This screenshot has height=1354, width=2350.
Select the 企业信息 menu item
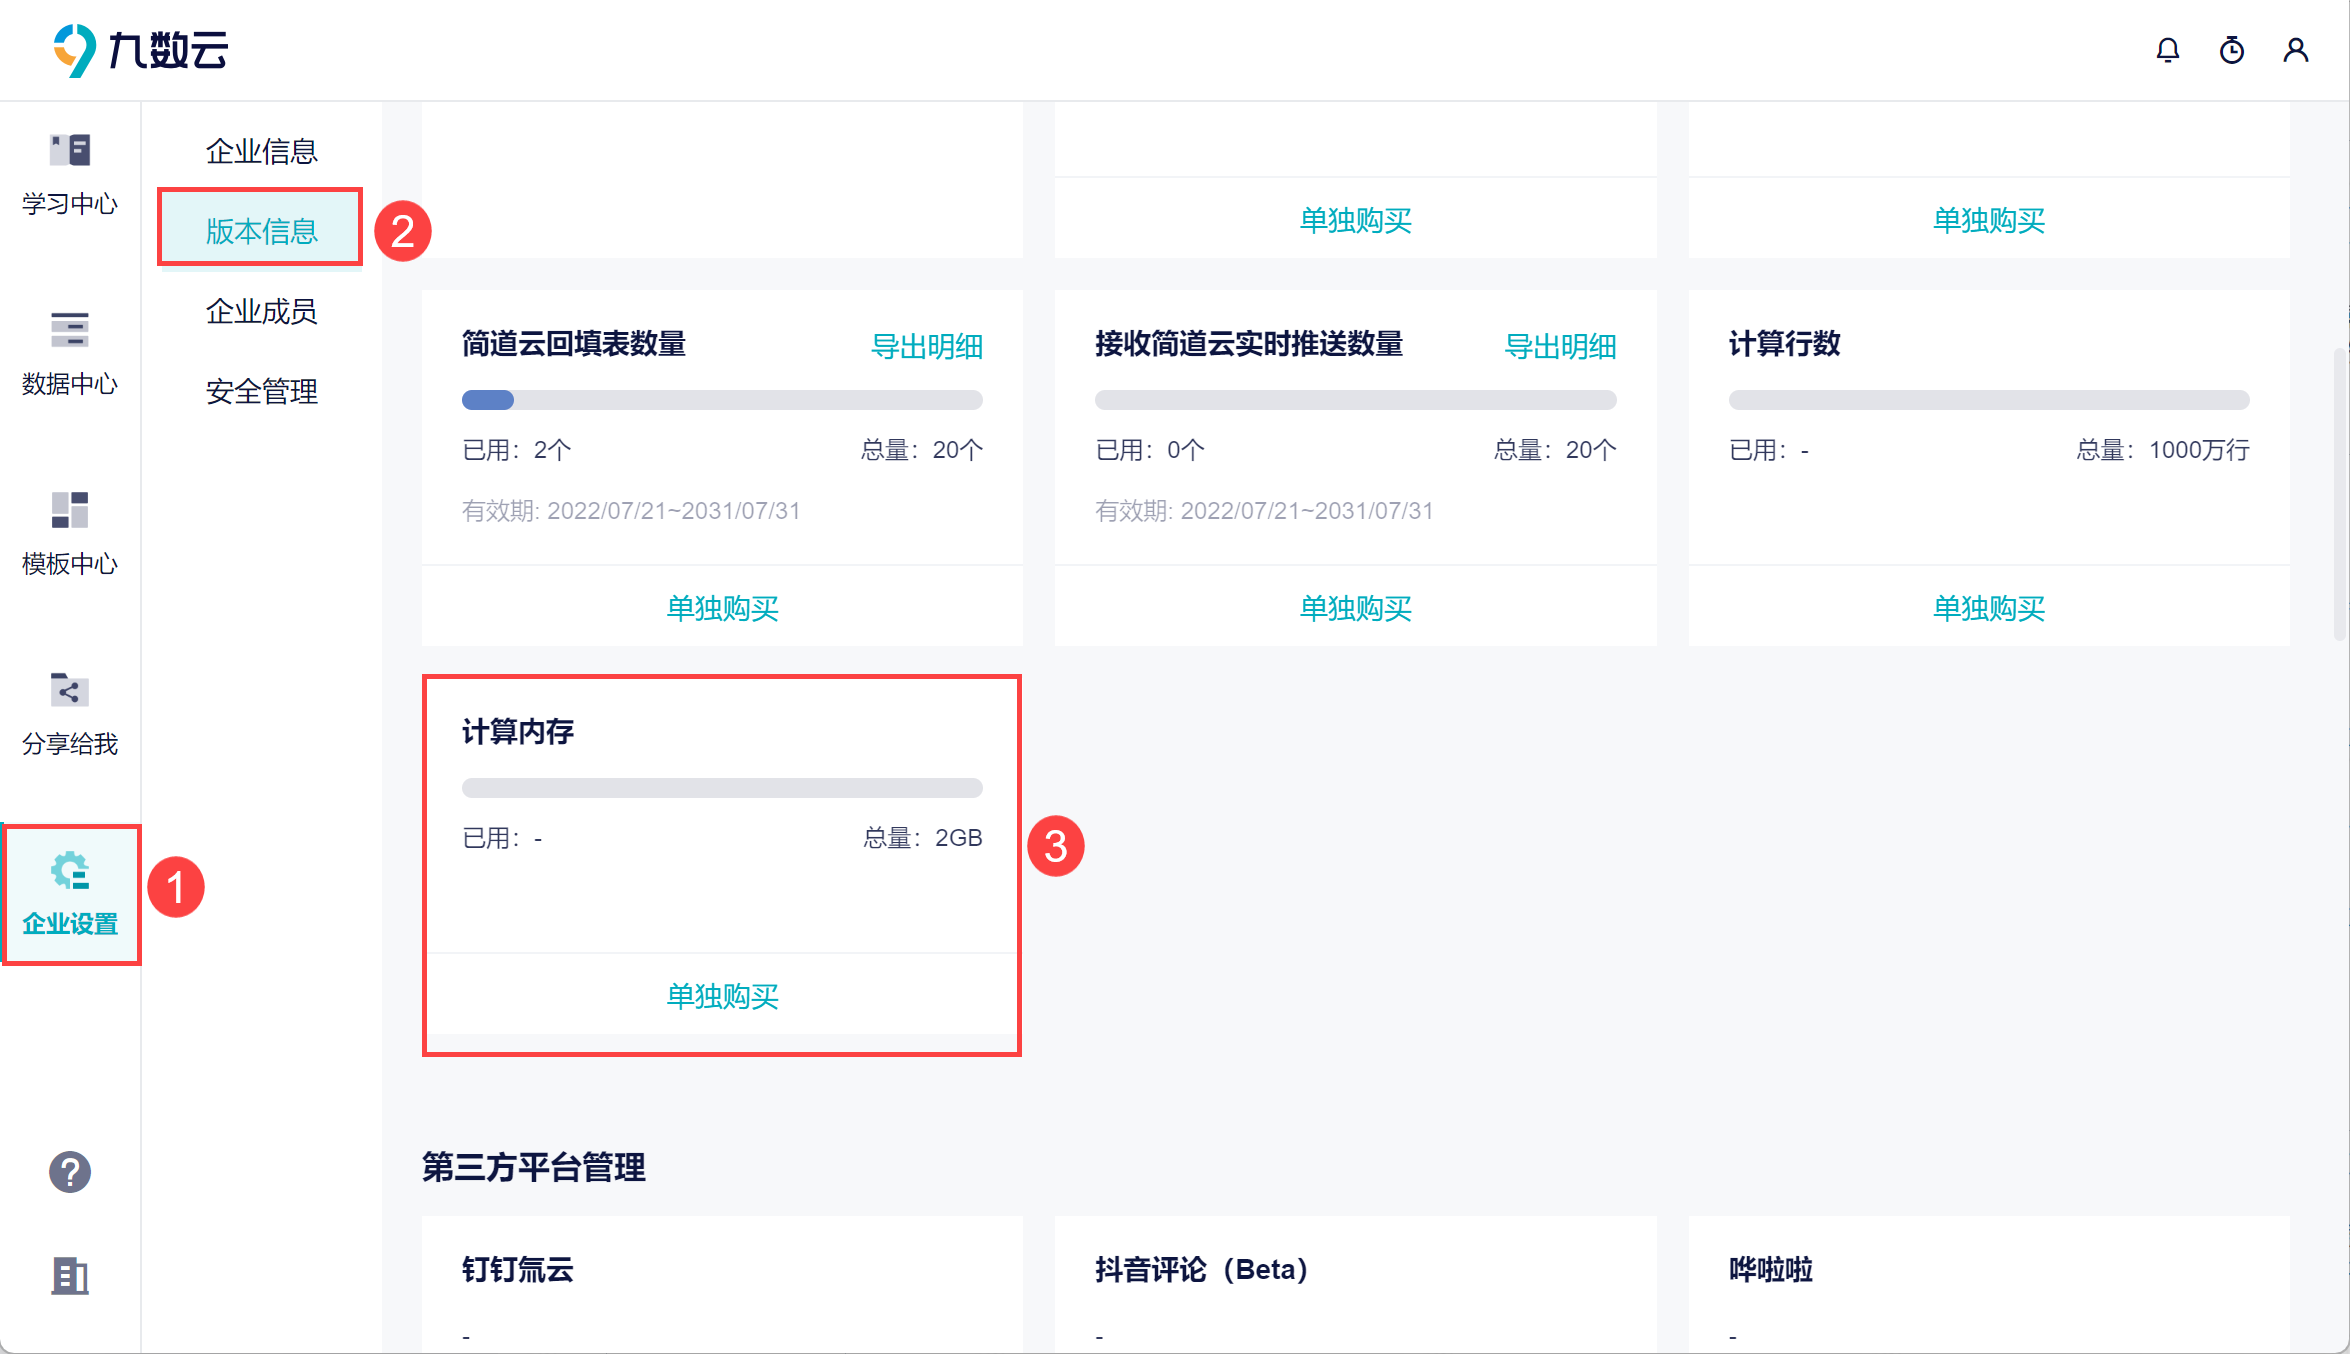point(261,151)
